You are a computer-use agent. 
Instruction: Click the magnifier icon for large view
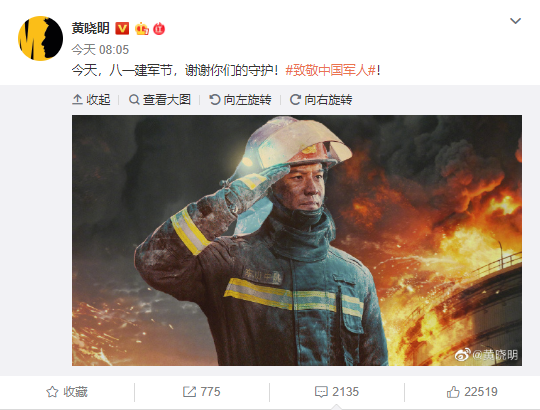134,100
